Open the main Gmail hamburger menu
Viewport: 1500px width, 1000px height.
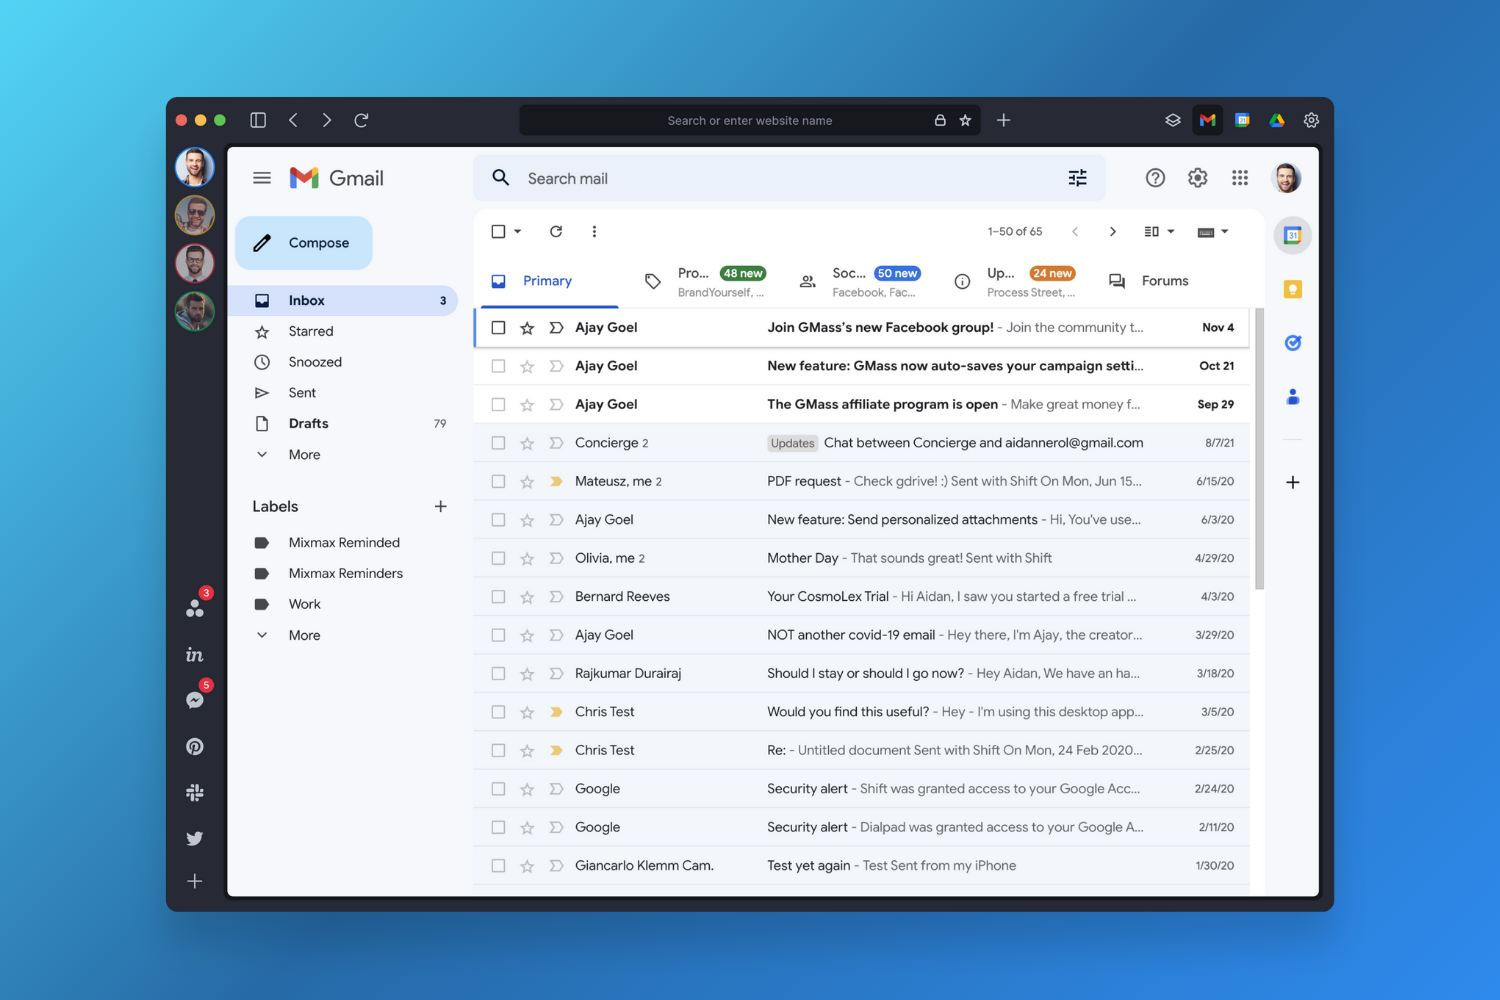(x=262, y=177)
